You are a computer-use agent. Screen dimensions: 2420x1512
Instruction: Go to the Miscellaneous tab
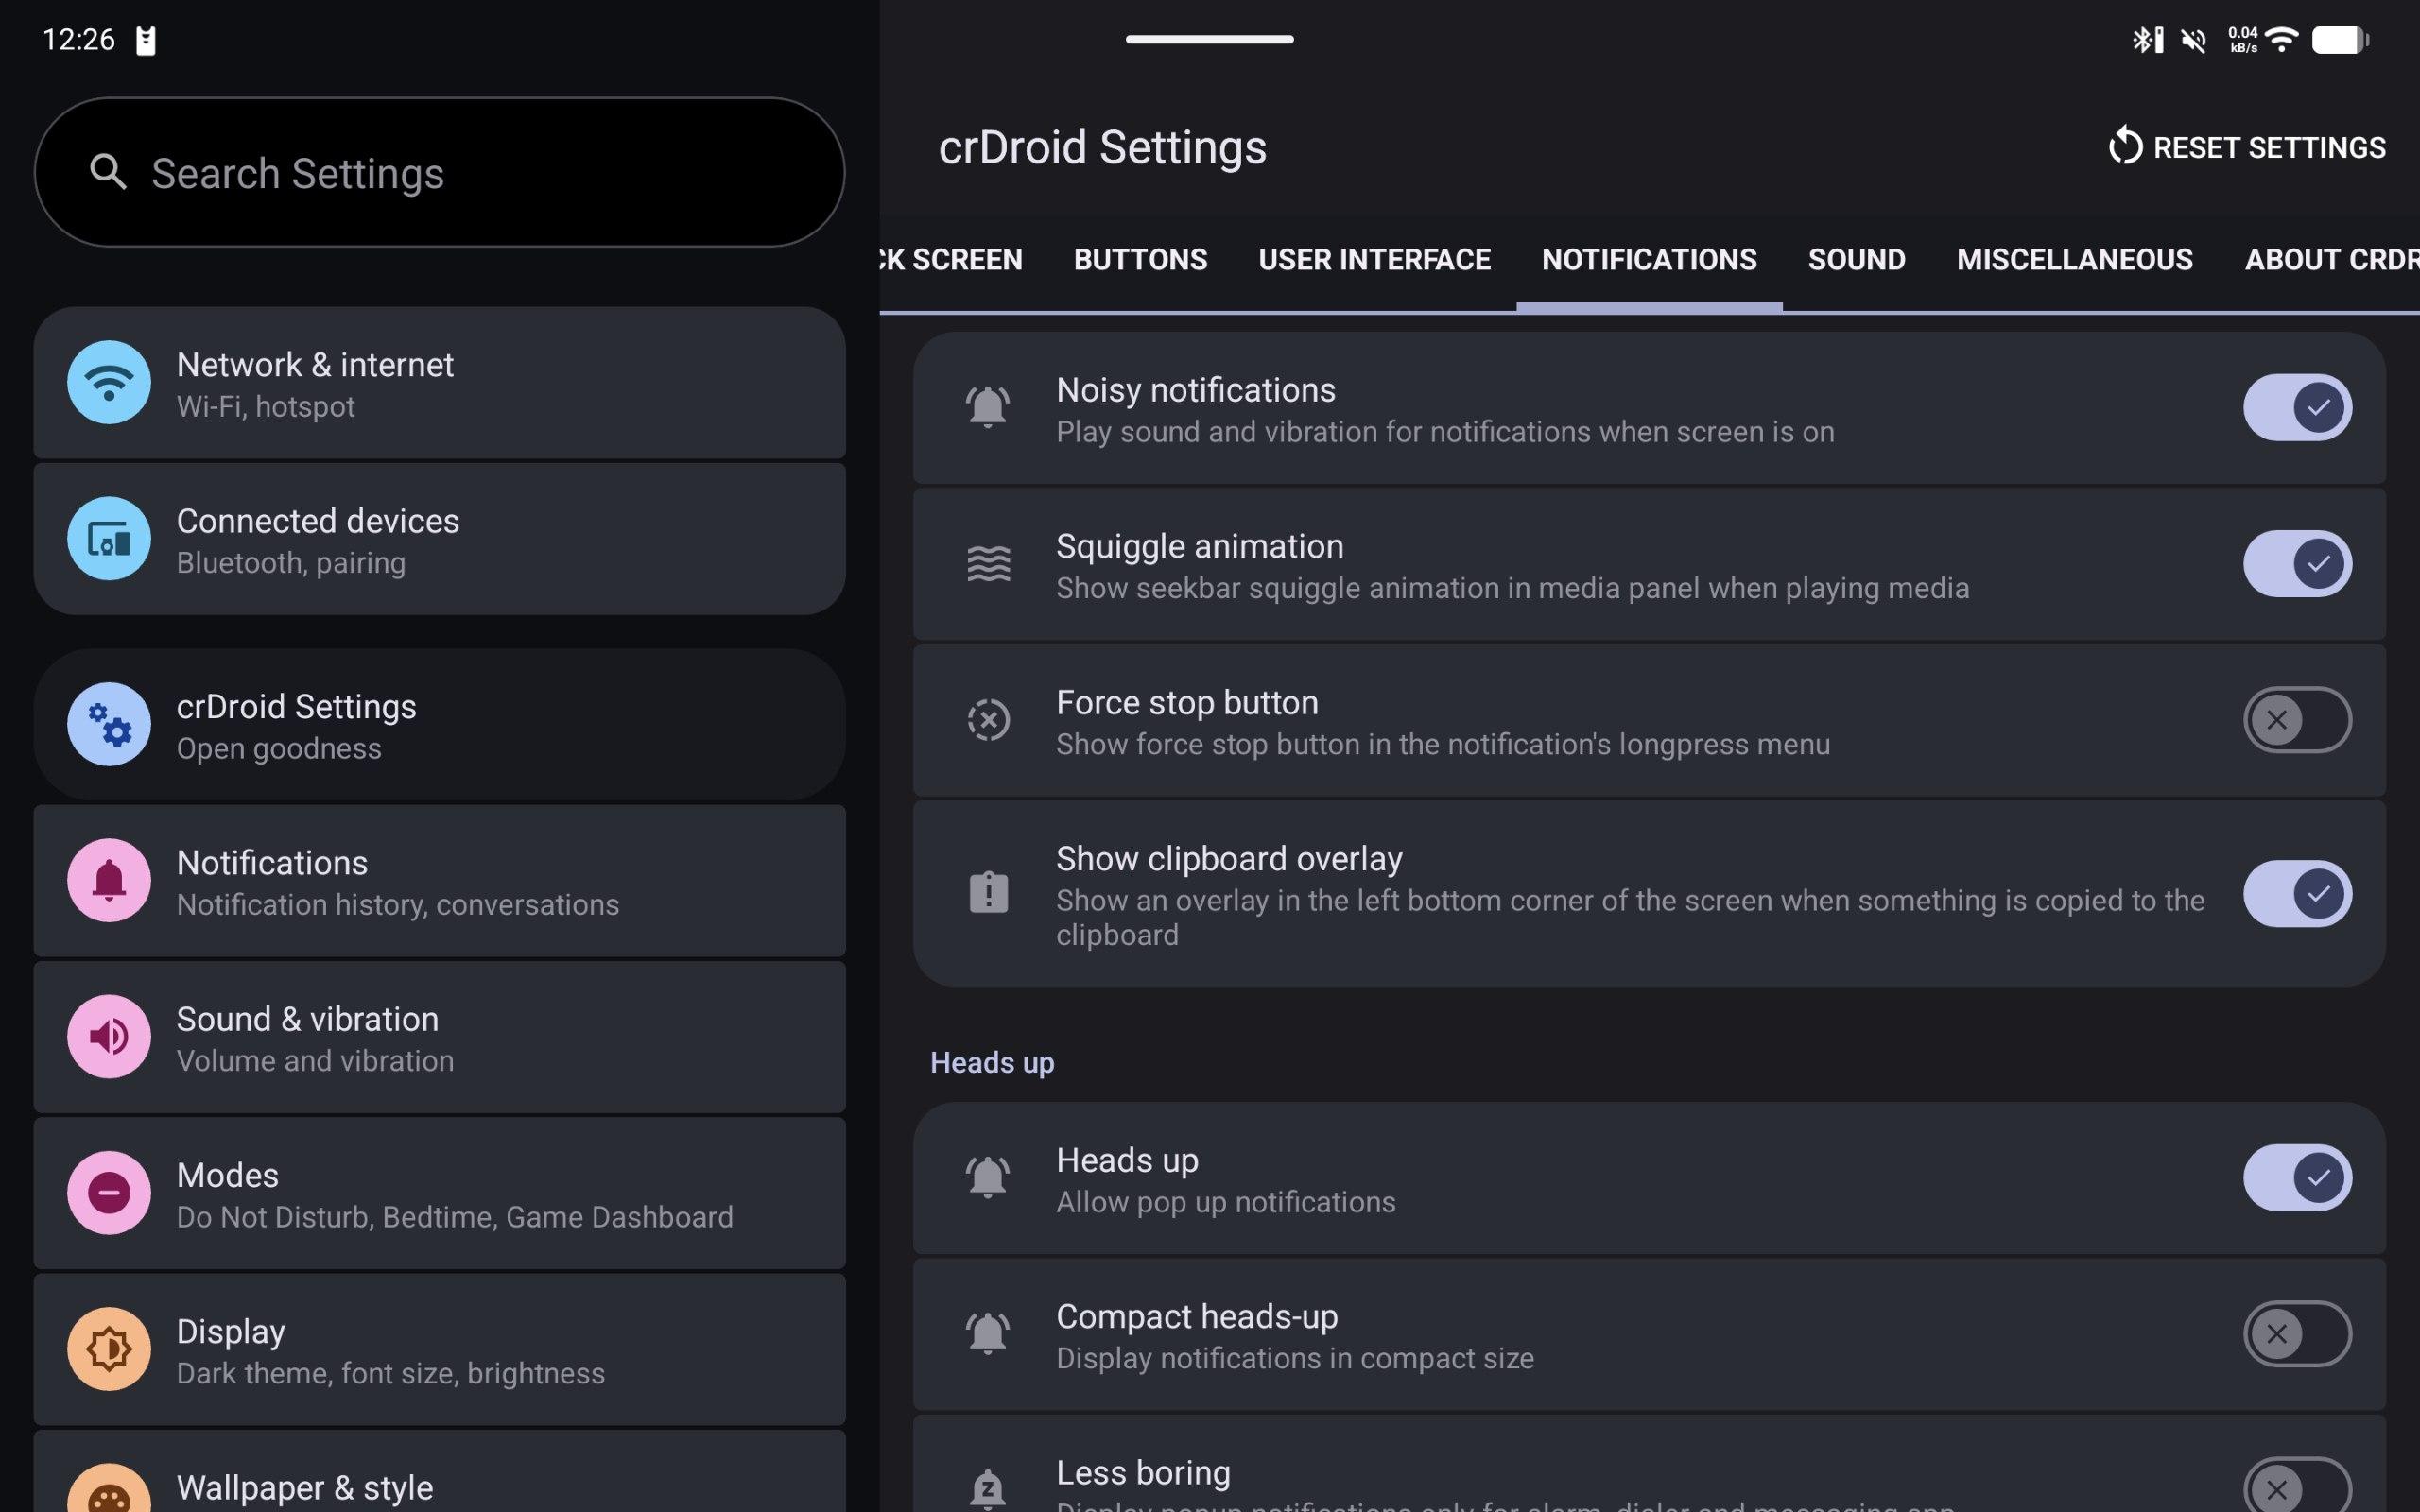(x=2074, y=260)
